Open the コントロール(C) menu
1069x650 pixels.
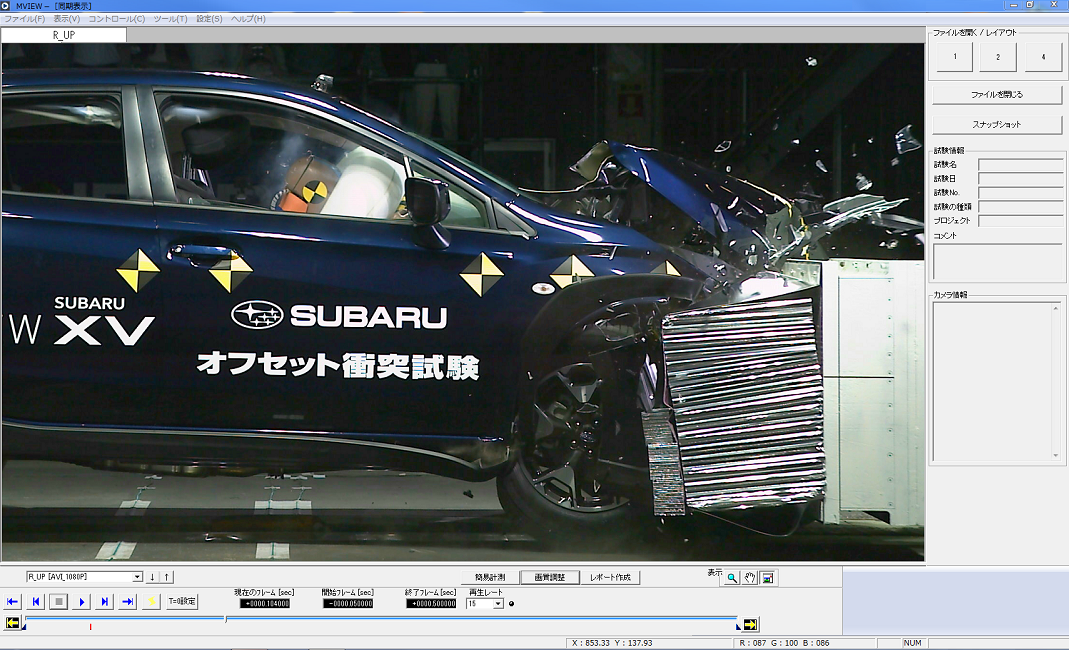point(117,19)
